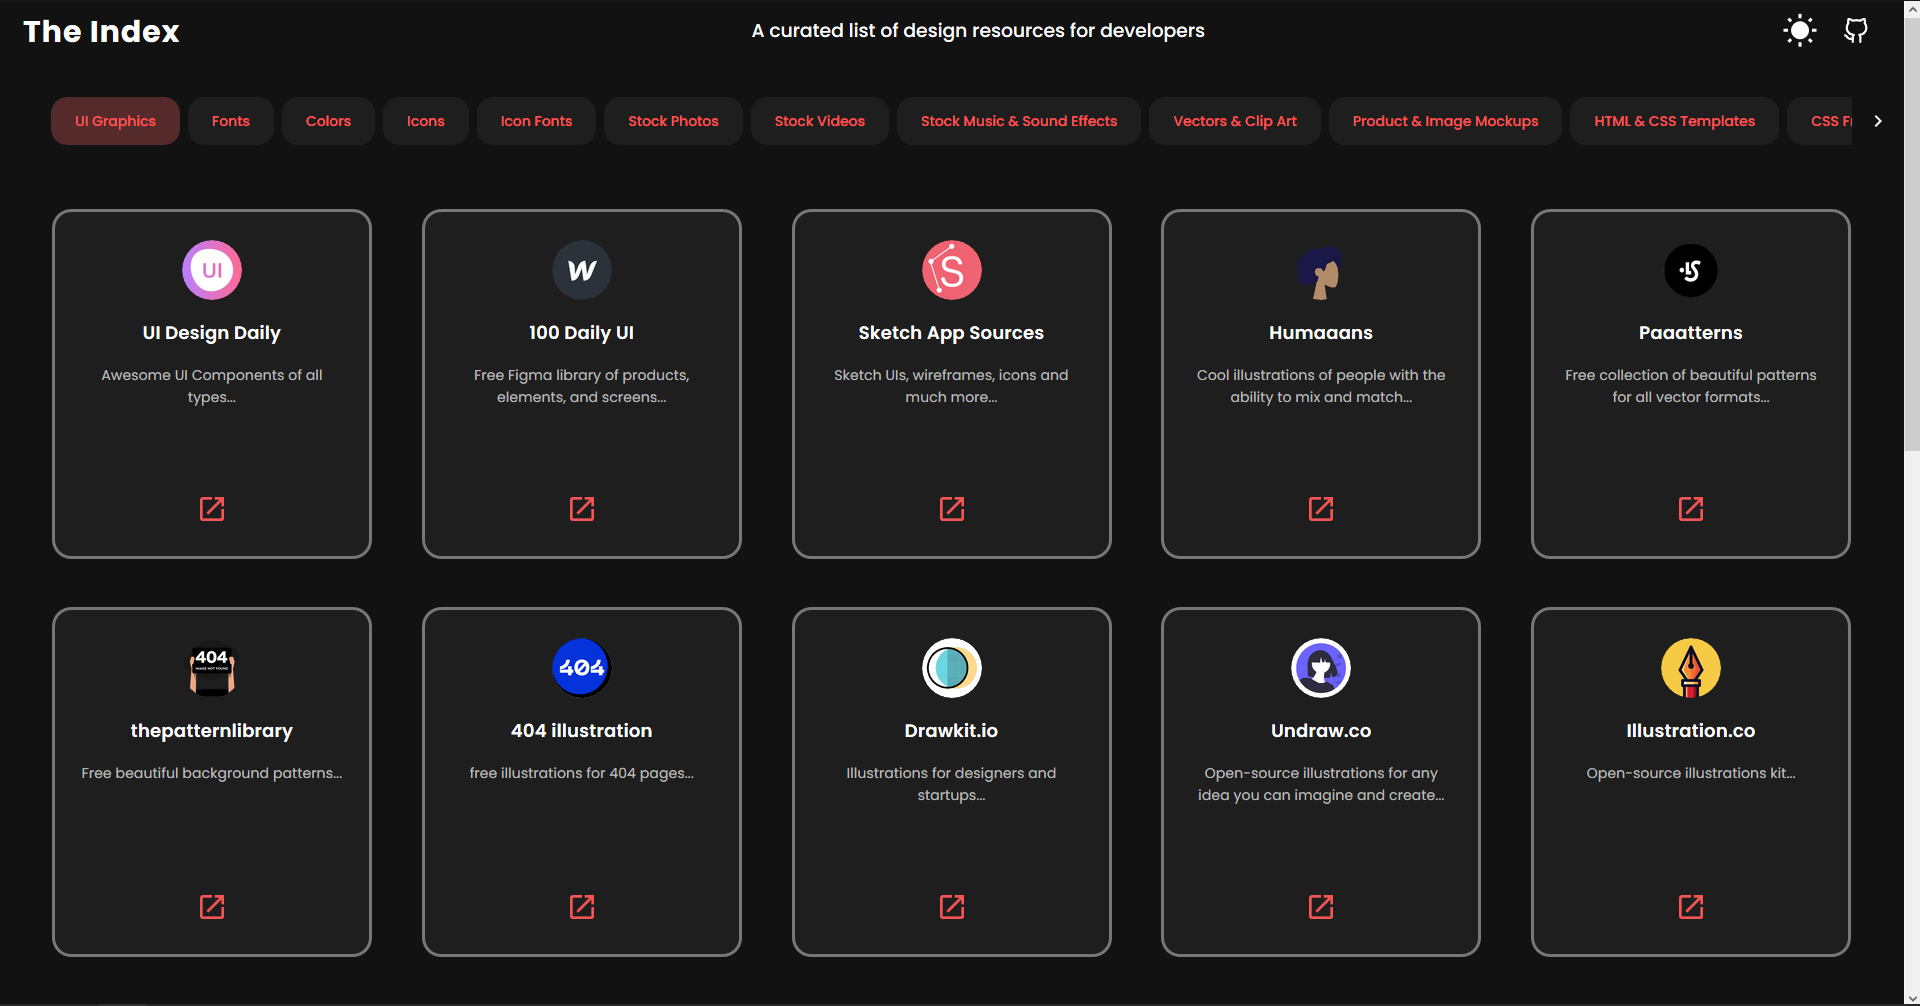Click the Paaatterns black logo
Viewport: 1920px width, 1006px height.
click(1691, 270)
